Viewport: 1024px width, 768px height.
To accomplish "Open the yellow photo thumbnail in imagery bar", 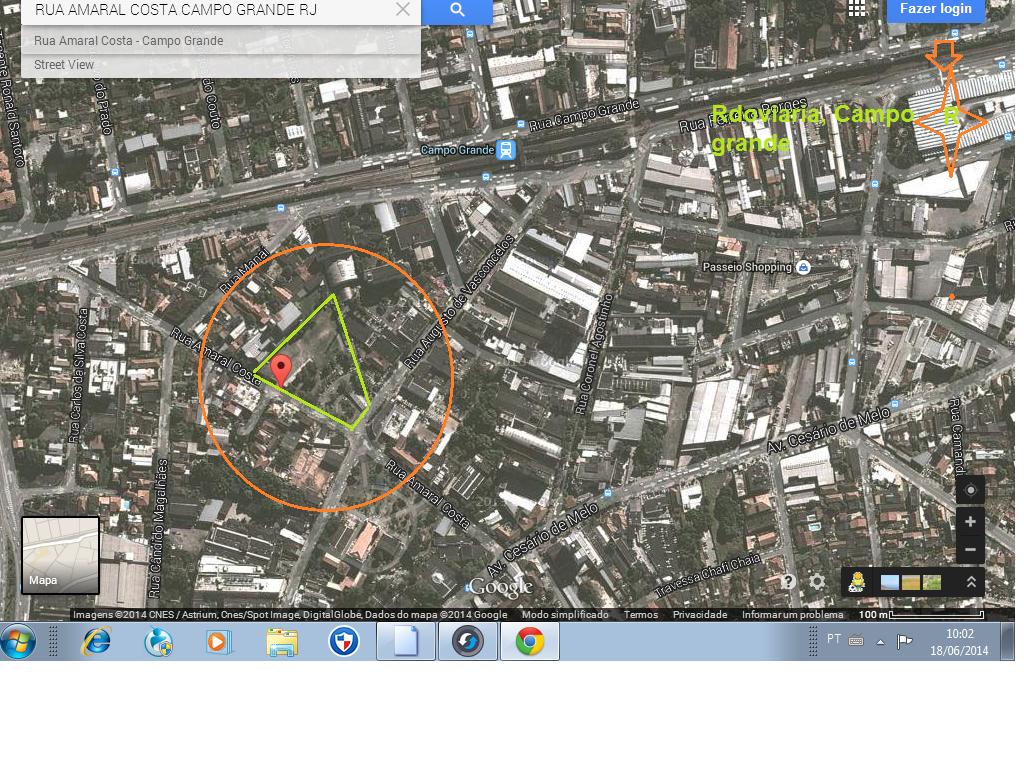I will point(910,582).
